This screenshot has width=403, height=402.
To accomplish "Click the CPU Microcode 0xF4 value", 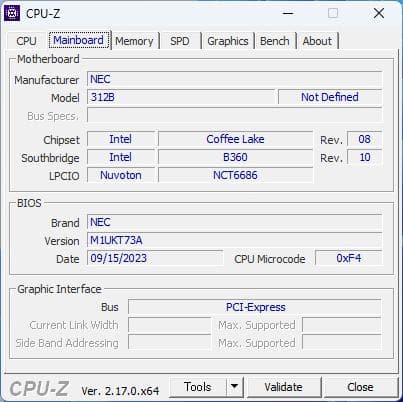I will (348, 258).
